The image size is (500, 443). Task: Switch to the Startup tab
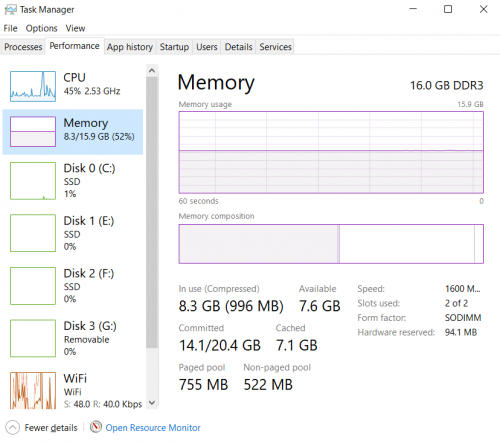[174, 47]
